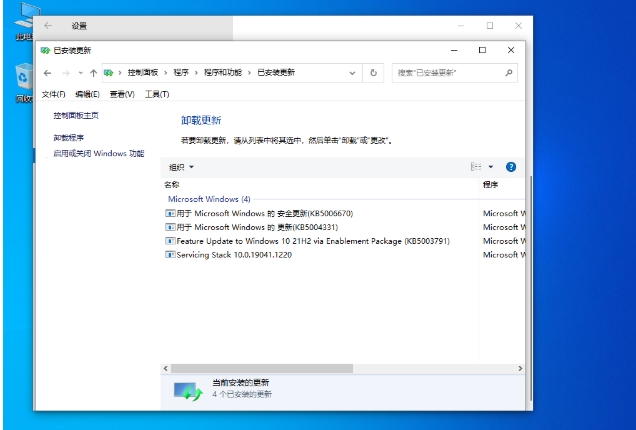Click the up-one-level arrow
Image resolution: width=636 pixels, height=430 pixels.
point(93,73)
